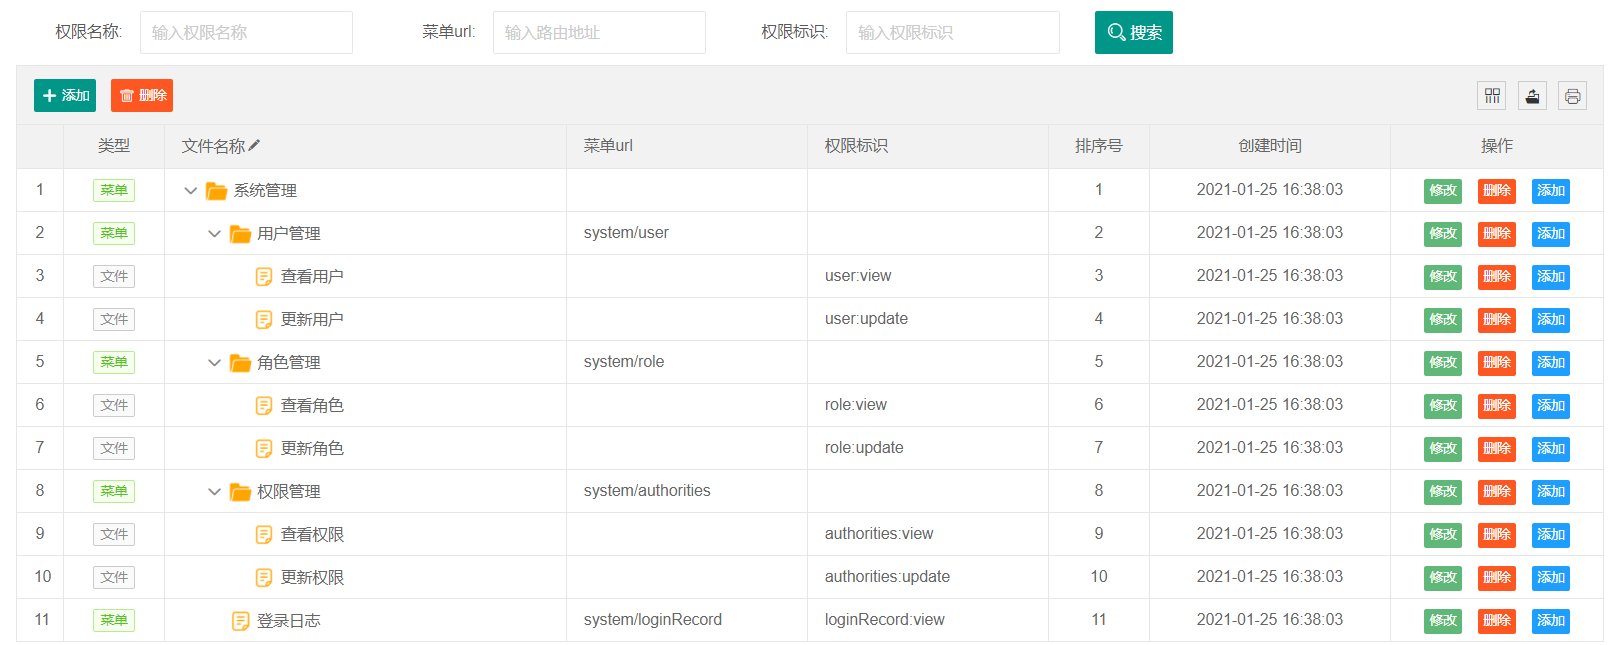The image size is (1609, 645).
Task: Open the column filter grid icon
Action: click(x=1492, y=96)
